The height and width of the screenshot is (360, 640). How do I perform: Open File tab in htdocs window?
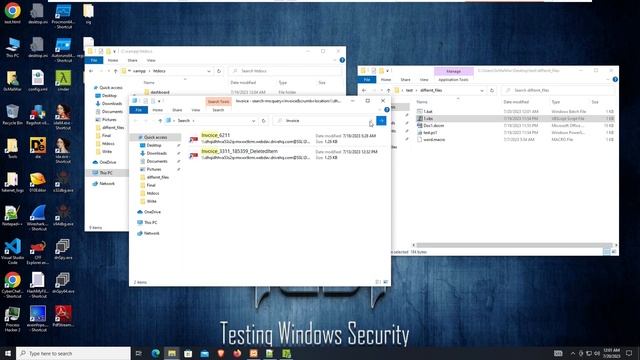[x=94, y=60]
